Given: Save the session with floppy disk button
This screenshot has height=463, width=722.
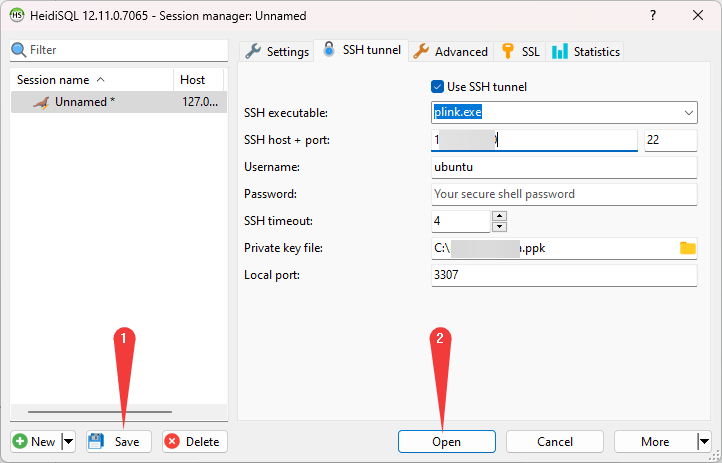Looking at the screenshot, I should (118, 441).
